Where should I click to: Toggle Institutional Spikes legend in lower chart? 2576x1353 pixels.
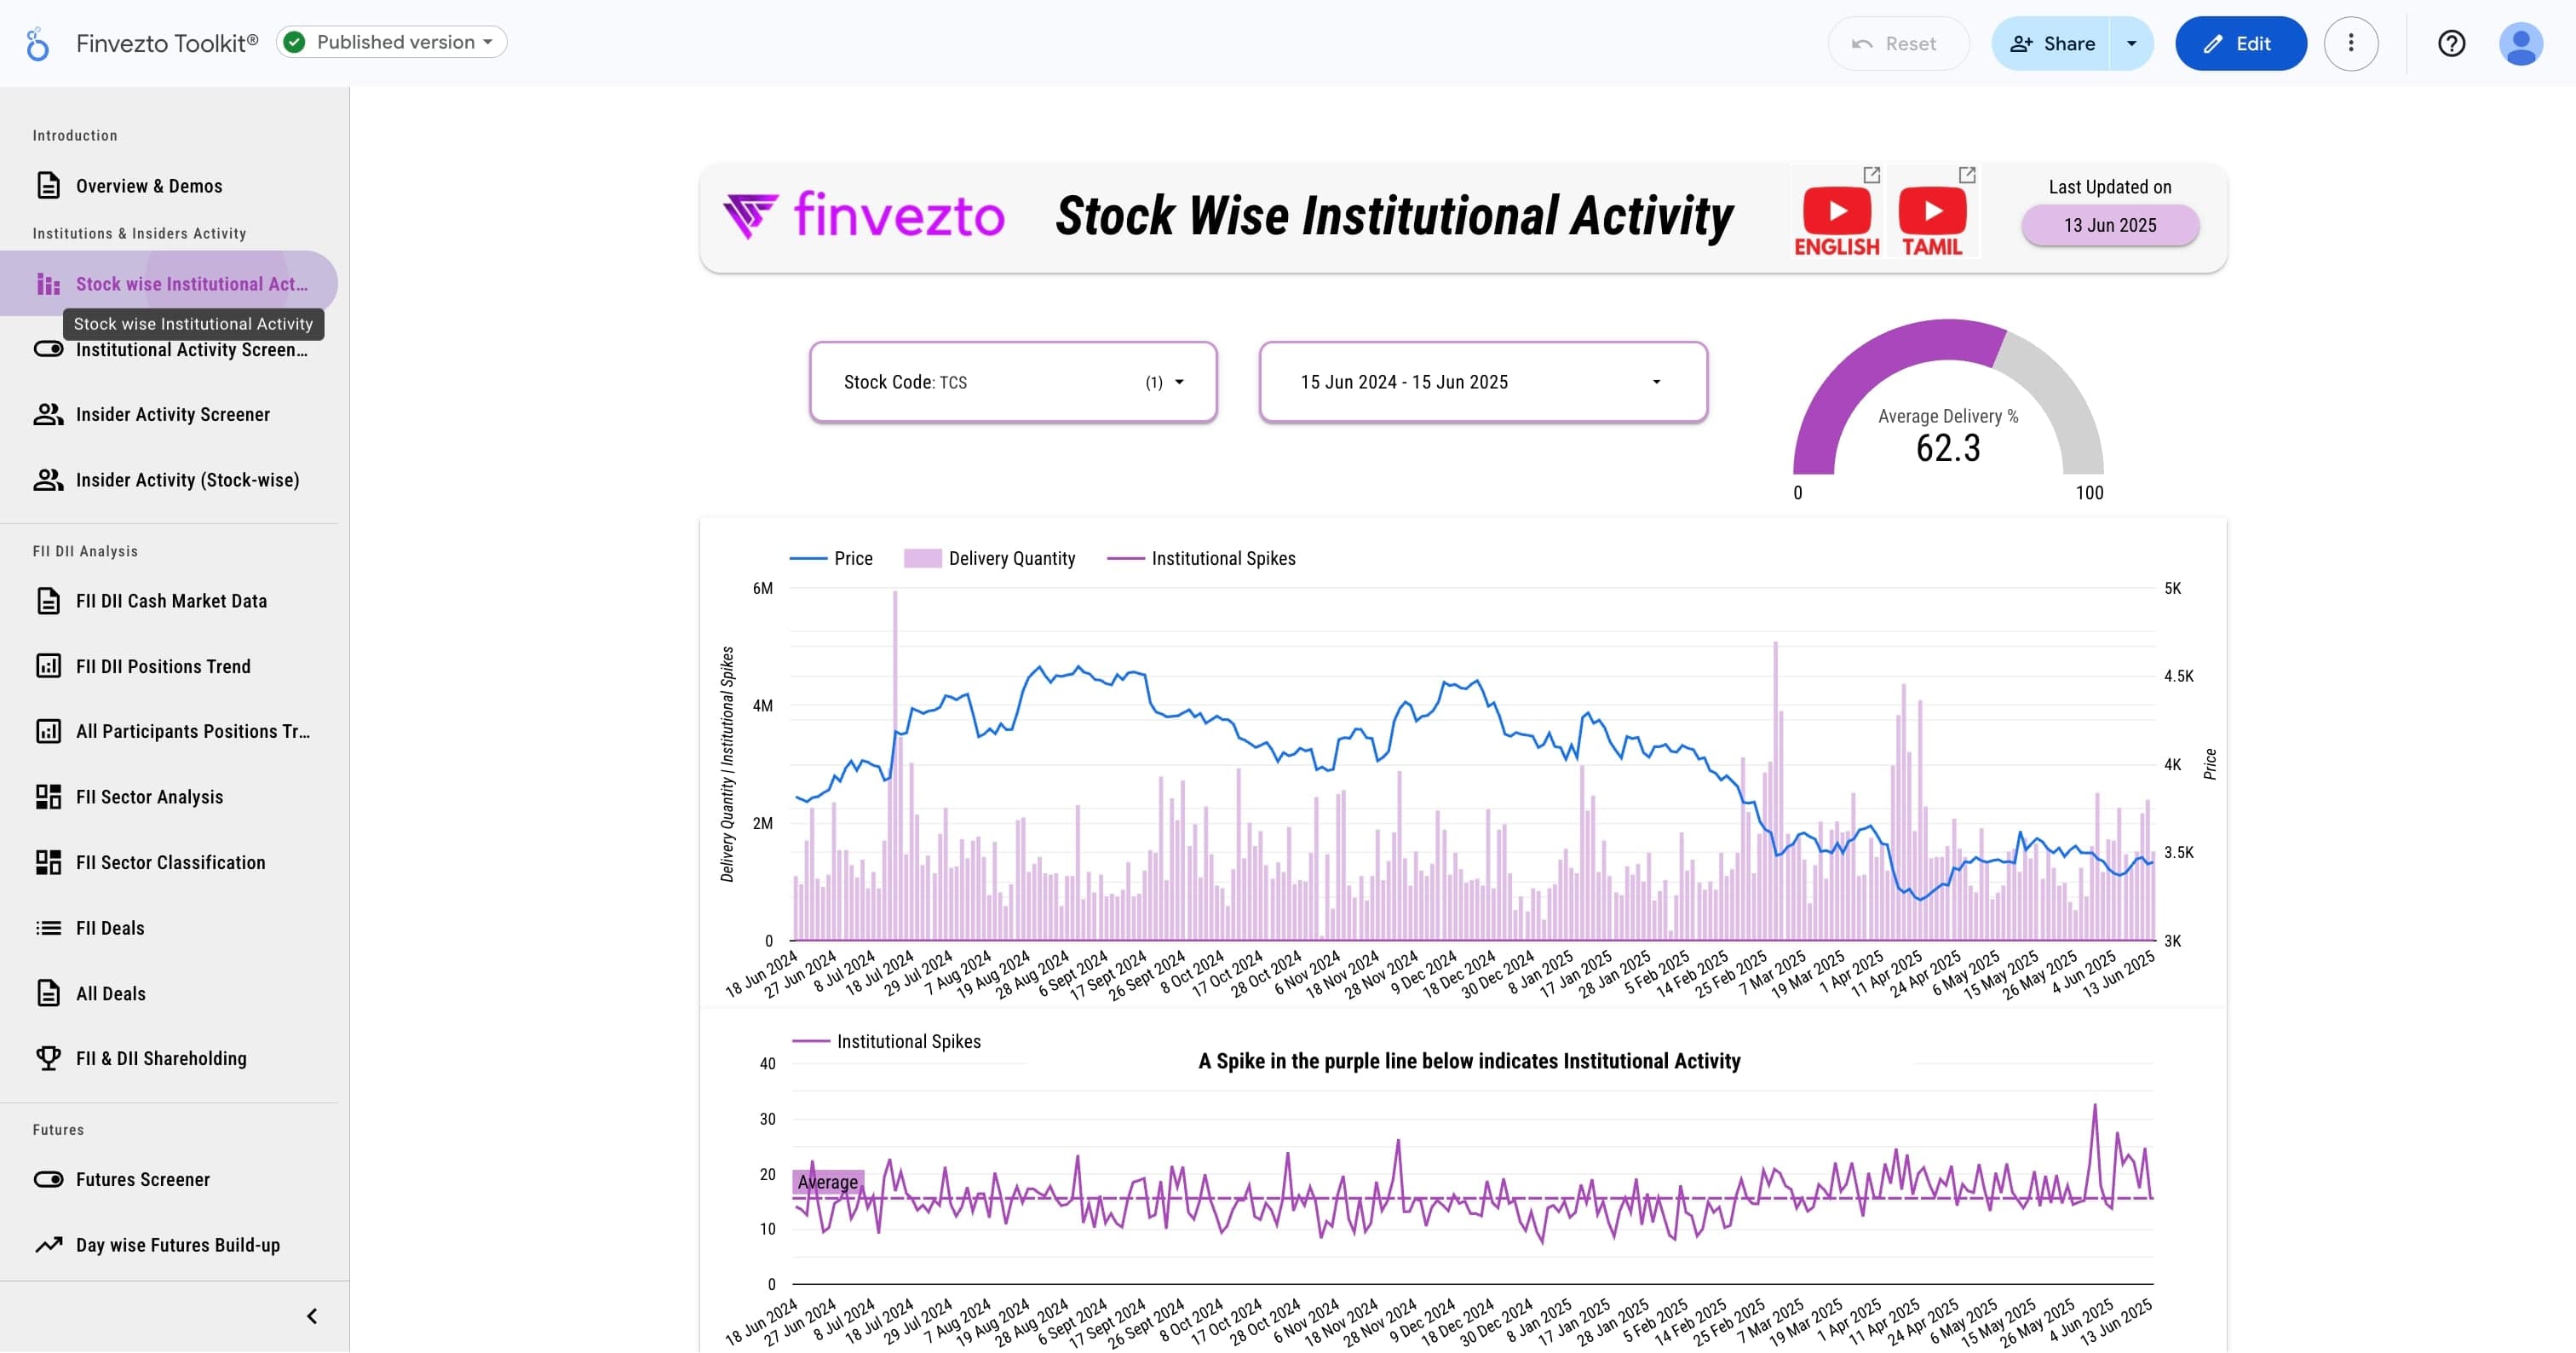886,1042
